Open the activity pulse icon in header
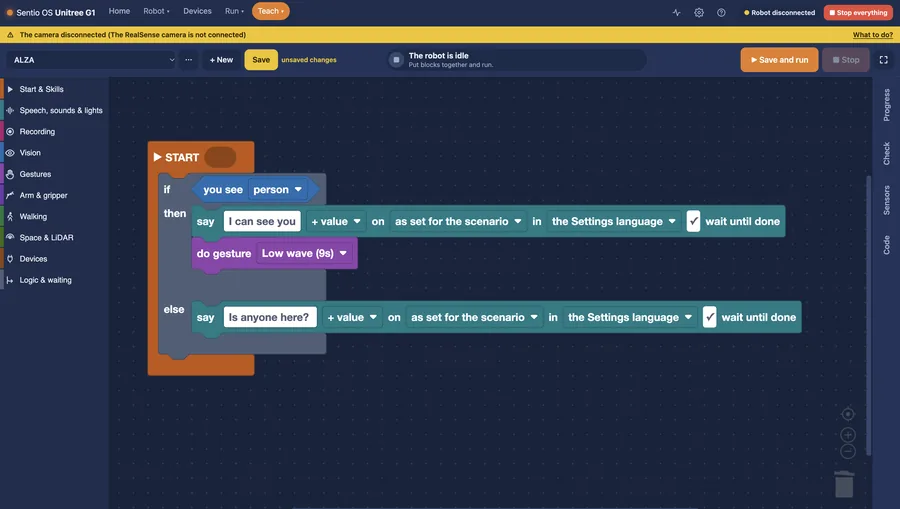This screenshot has height=509, width=900. (676, 13)
